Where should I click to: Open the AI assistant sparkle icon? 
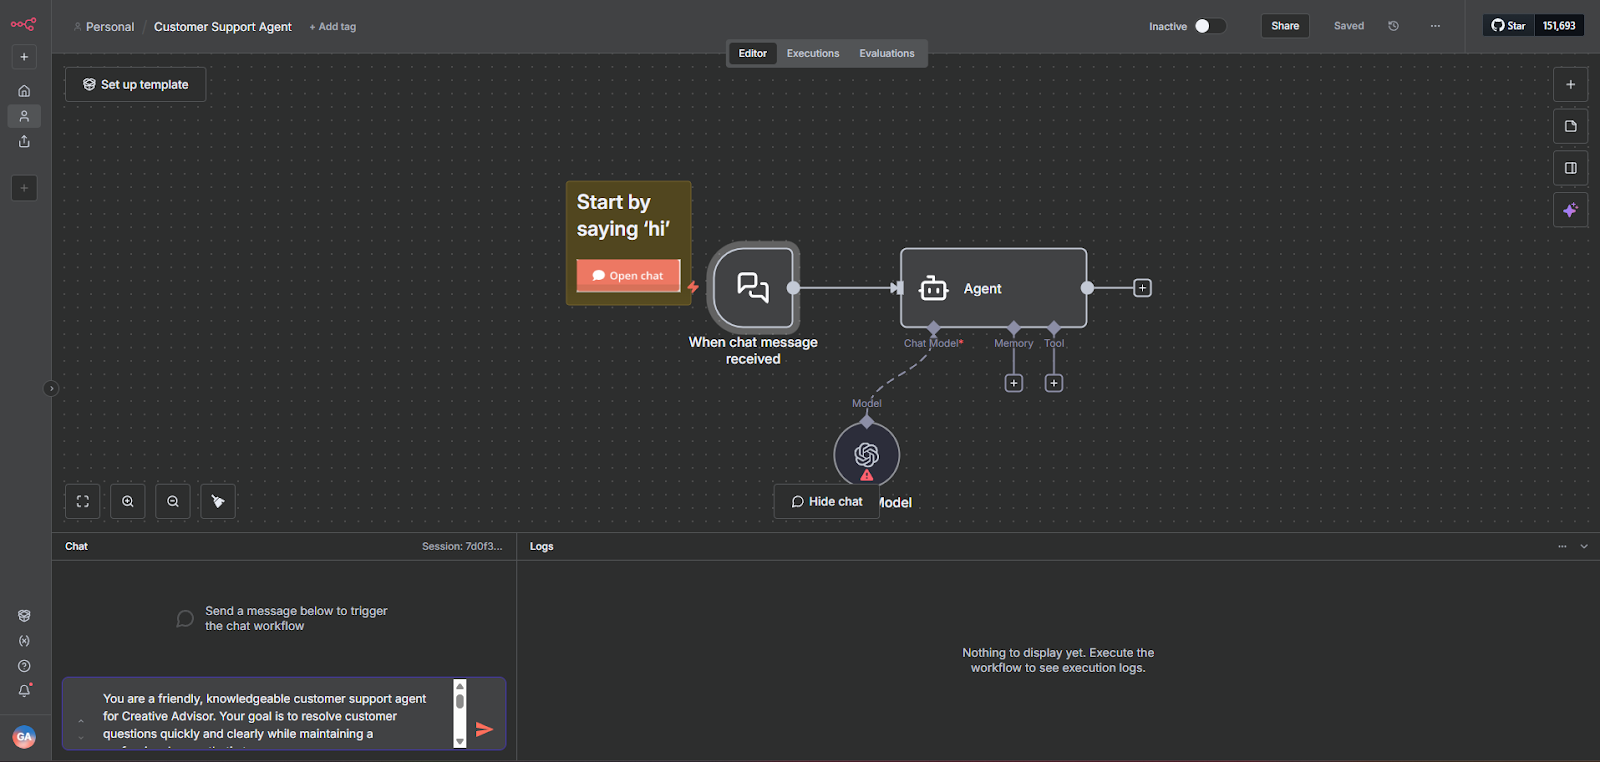point(1570,210)
